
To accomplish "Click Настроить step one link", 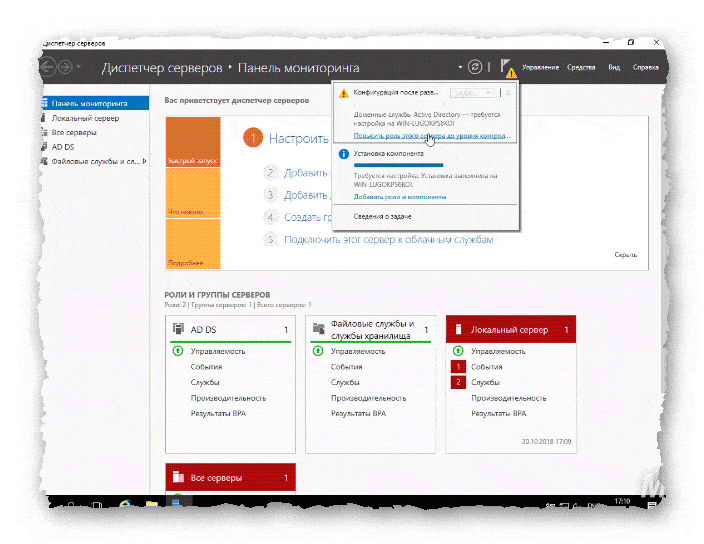I will (299, 139).
